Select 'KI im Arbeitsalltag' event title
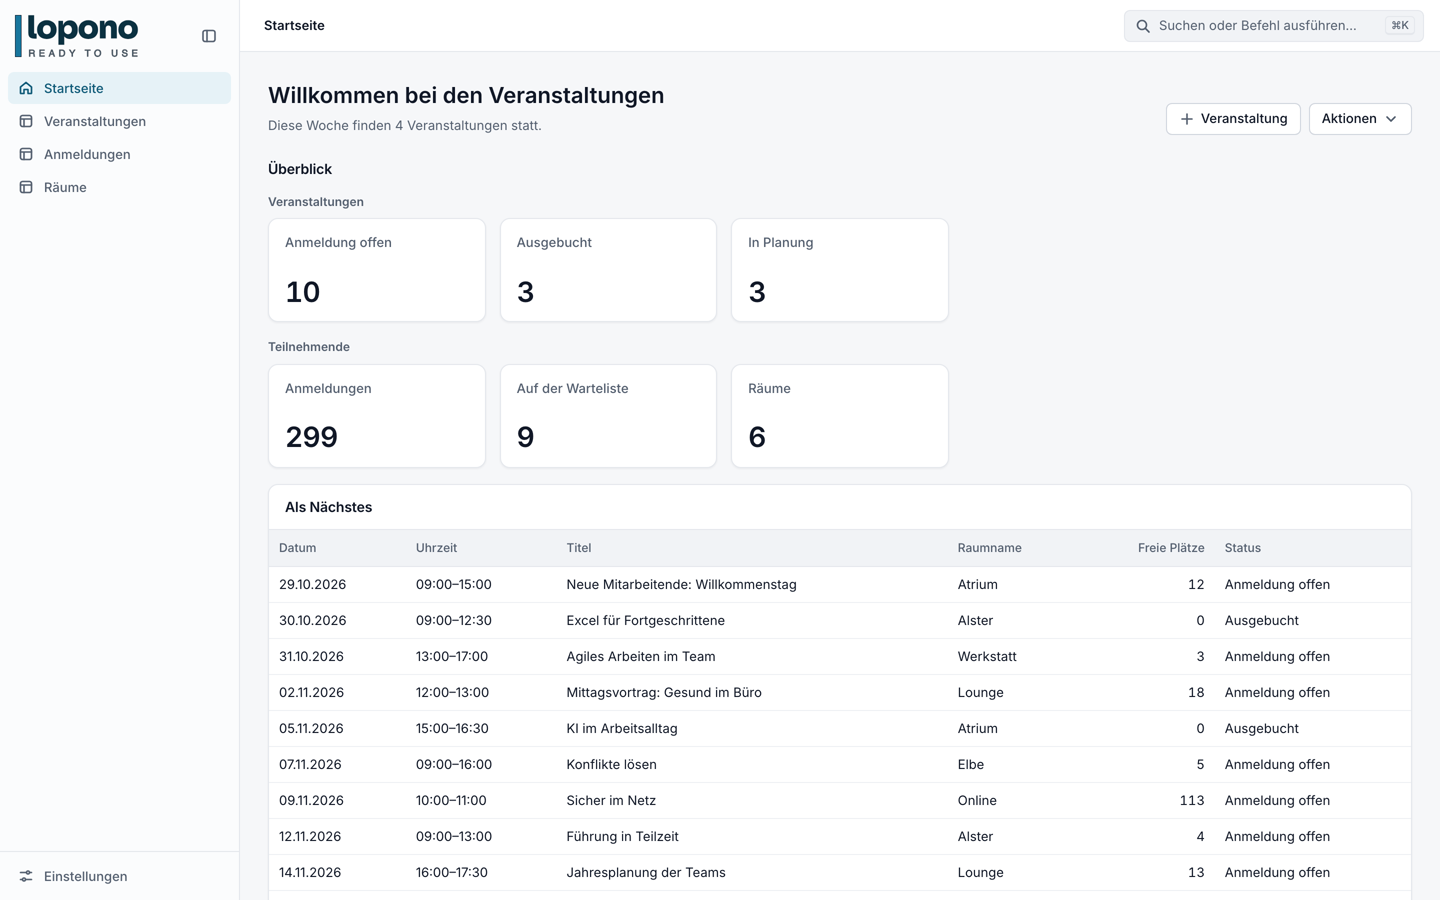The height and width of the screenshot is (900, 1440). pos(622,729)
